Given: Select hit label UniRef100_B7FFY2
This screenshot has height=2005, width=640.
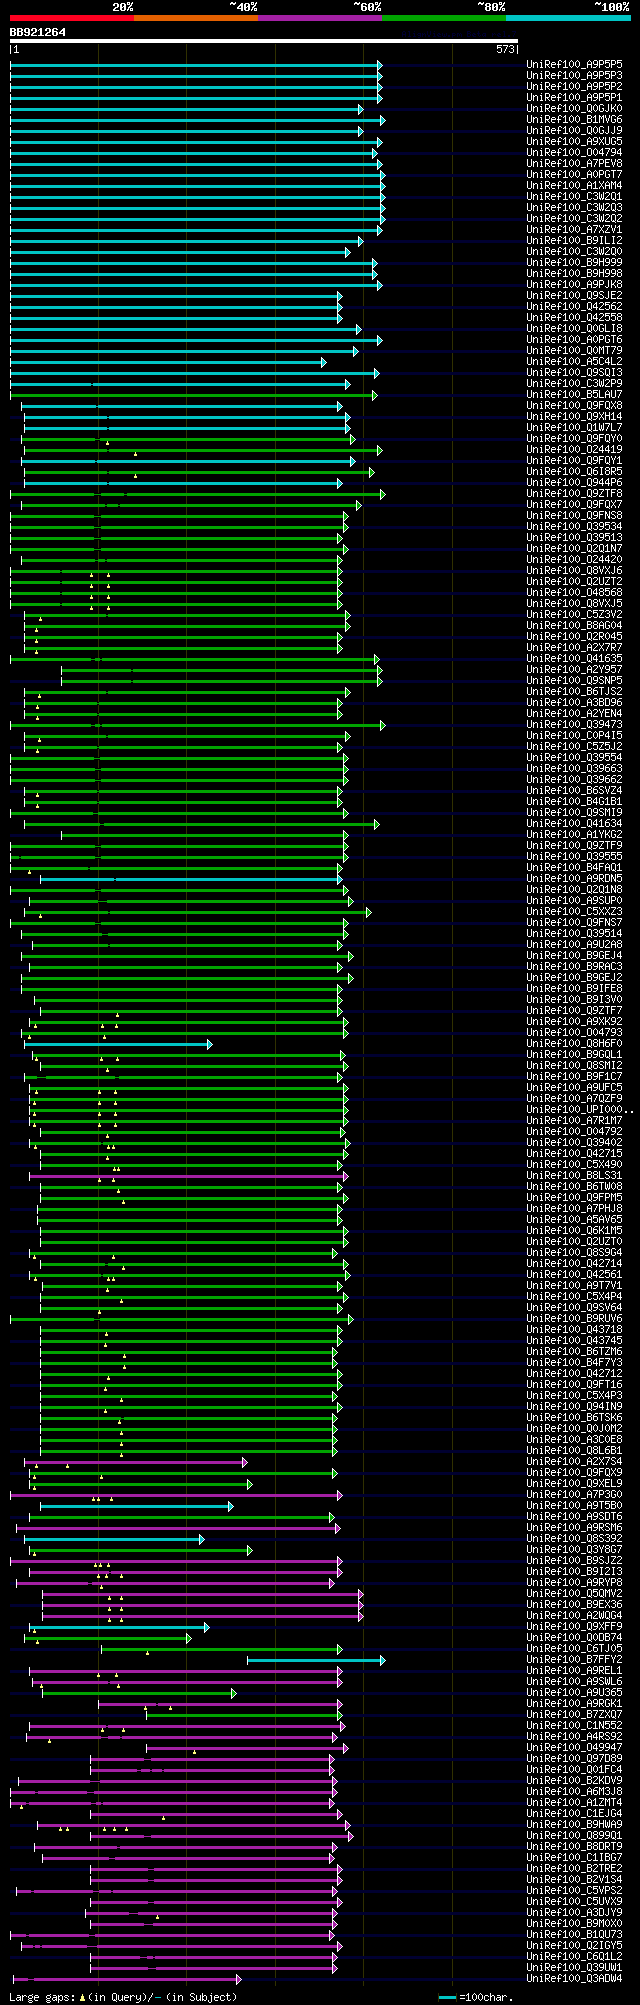Looking at the screenshot, I should pos(574,1659).
